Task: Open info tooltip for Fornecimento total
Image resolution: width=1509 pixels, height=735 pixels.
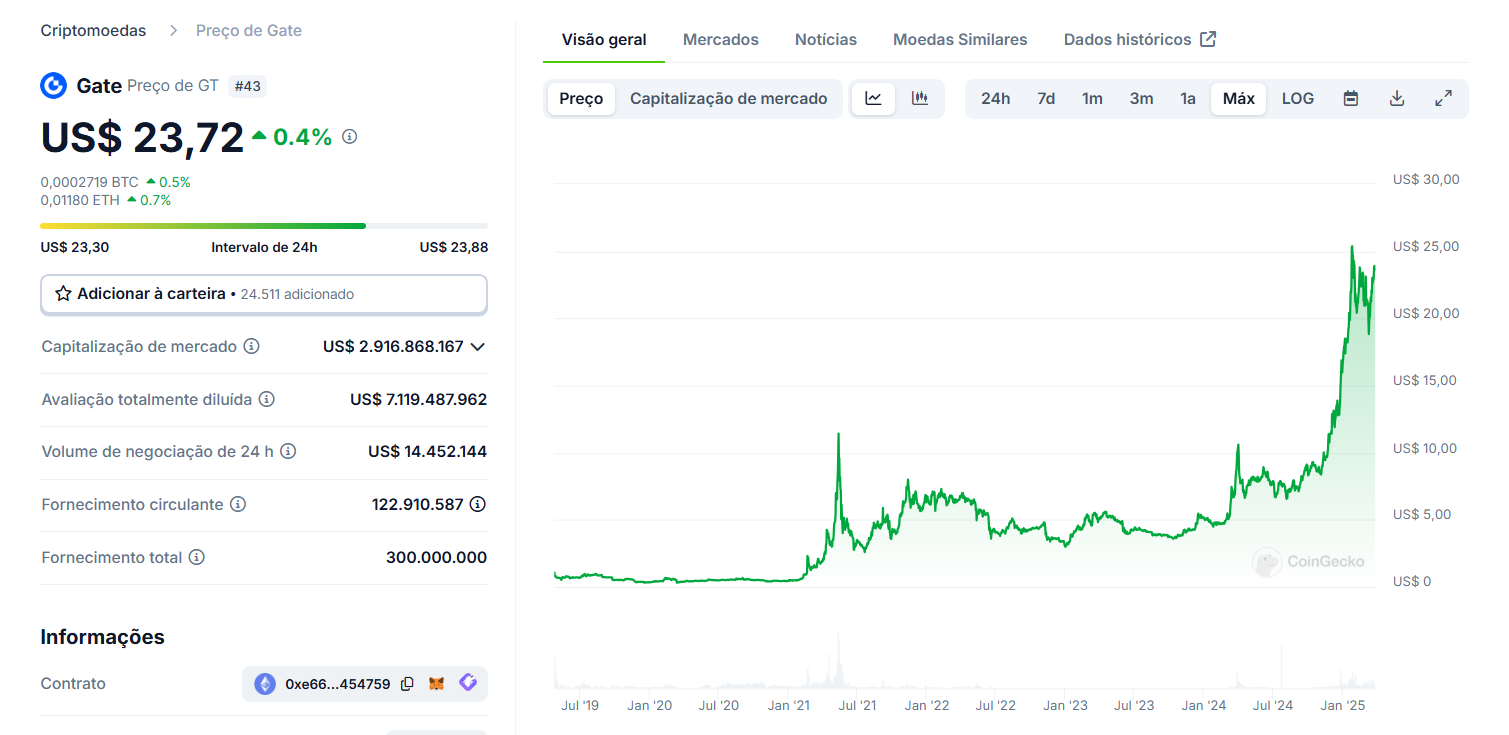Action: 197,557
